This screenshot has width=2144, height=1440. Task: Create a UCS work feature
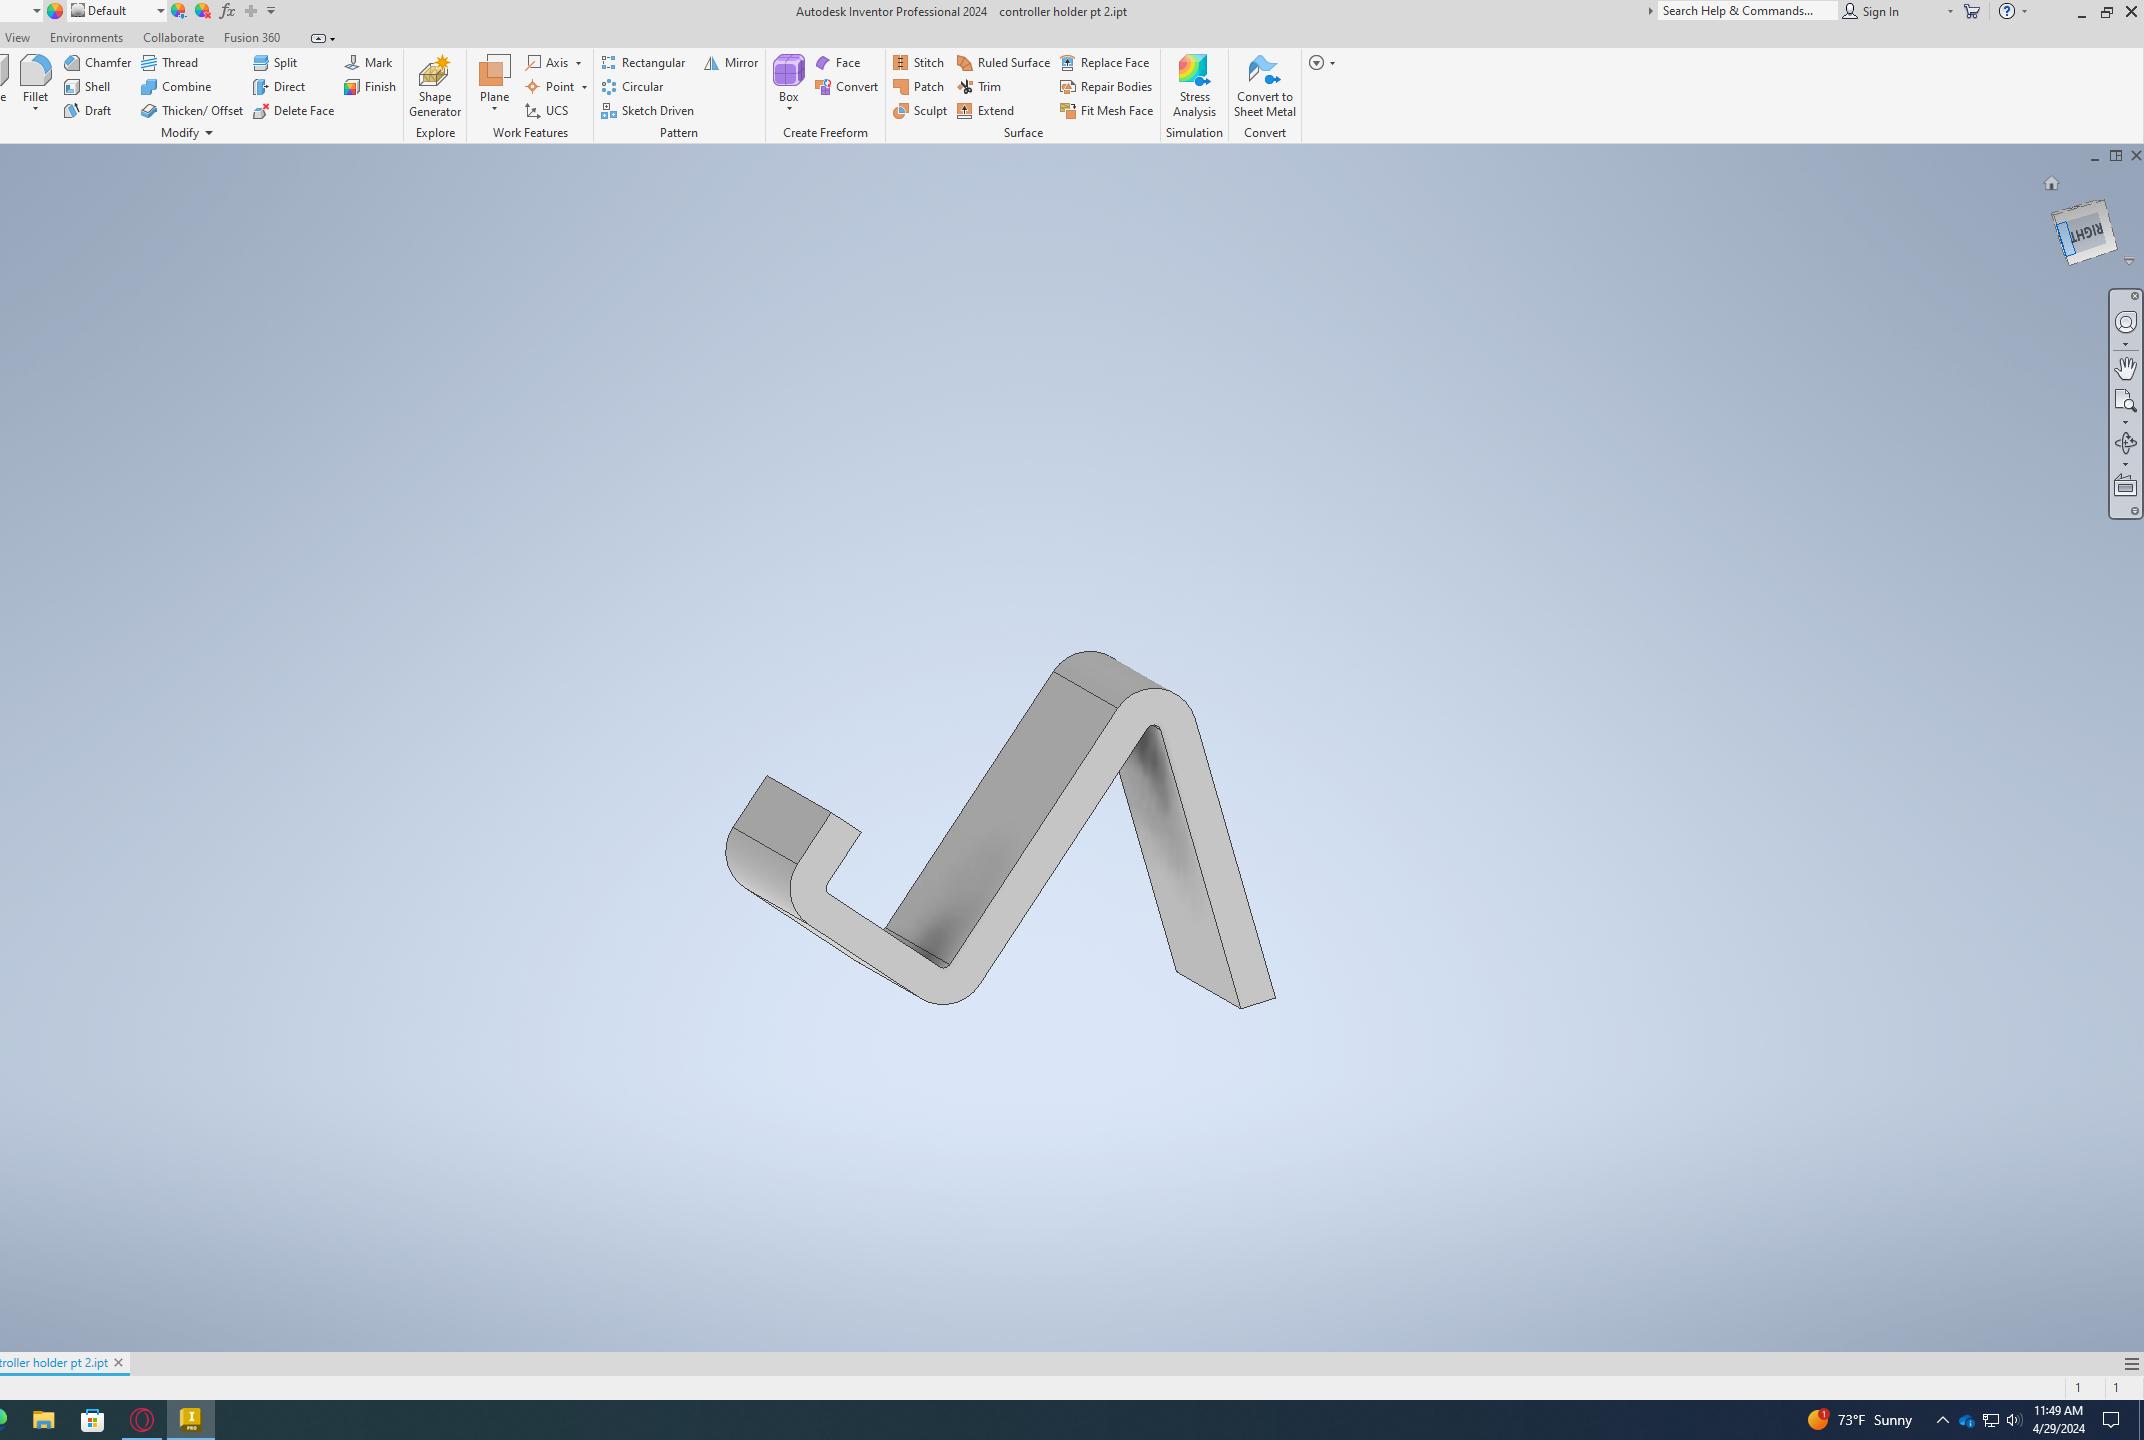pyautogui.click(x=547, y=110)
